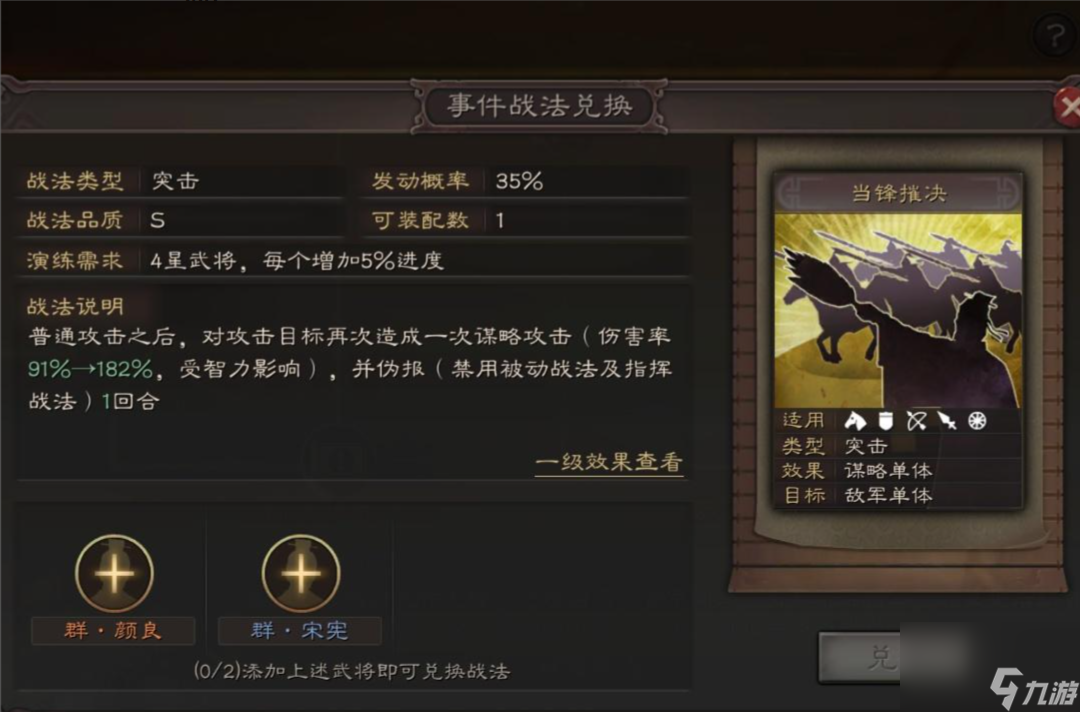1080x712 pixels.
Task: Select the 群·宋宪 name label
Action: click(300, 630)
